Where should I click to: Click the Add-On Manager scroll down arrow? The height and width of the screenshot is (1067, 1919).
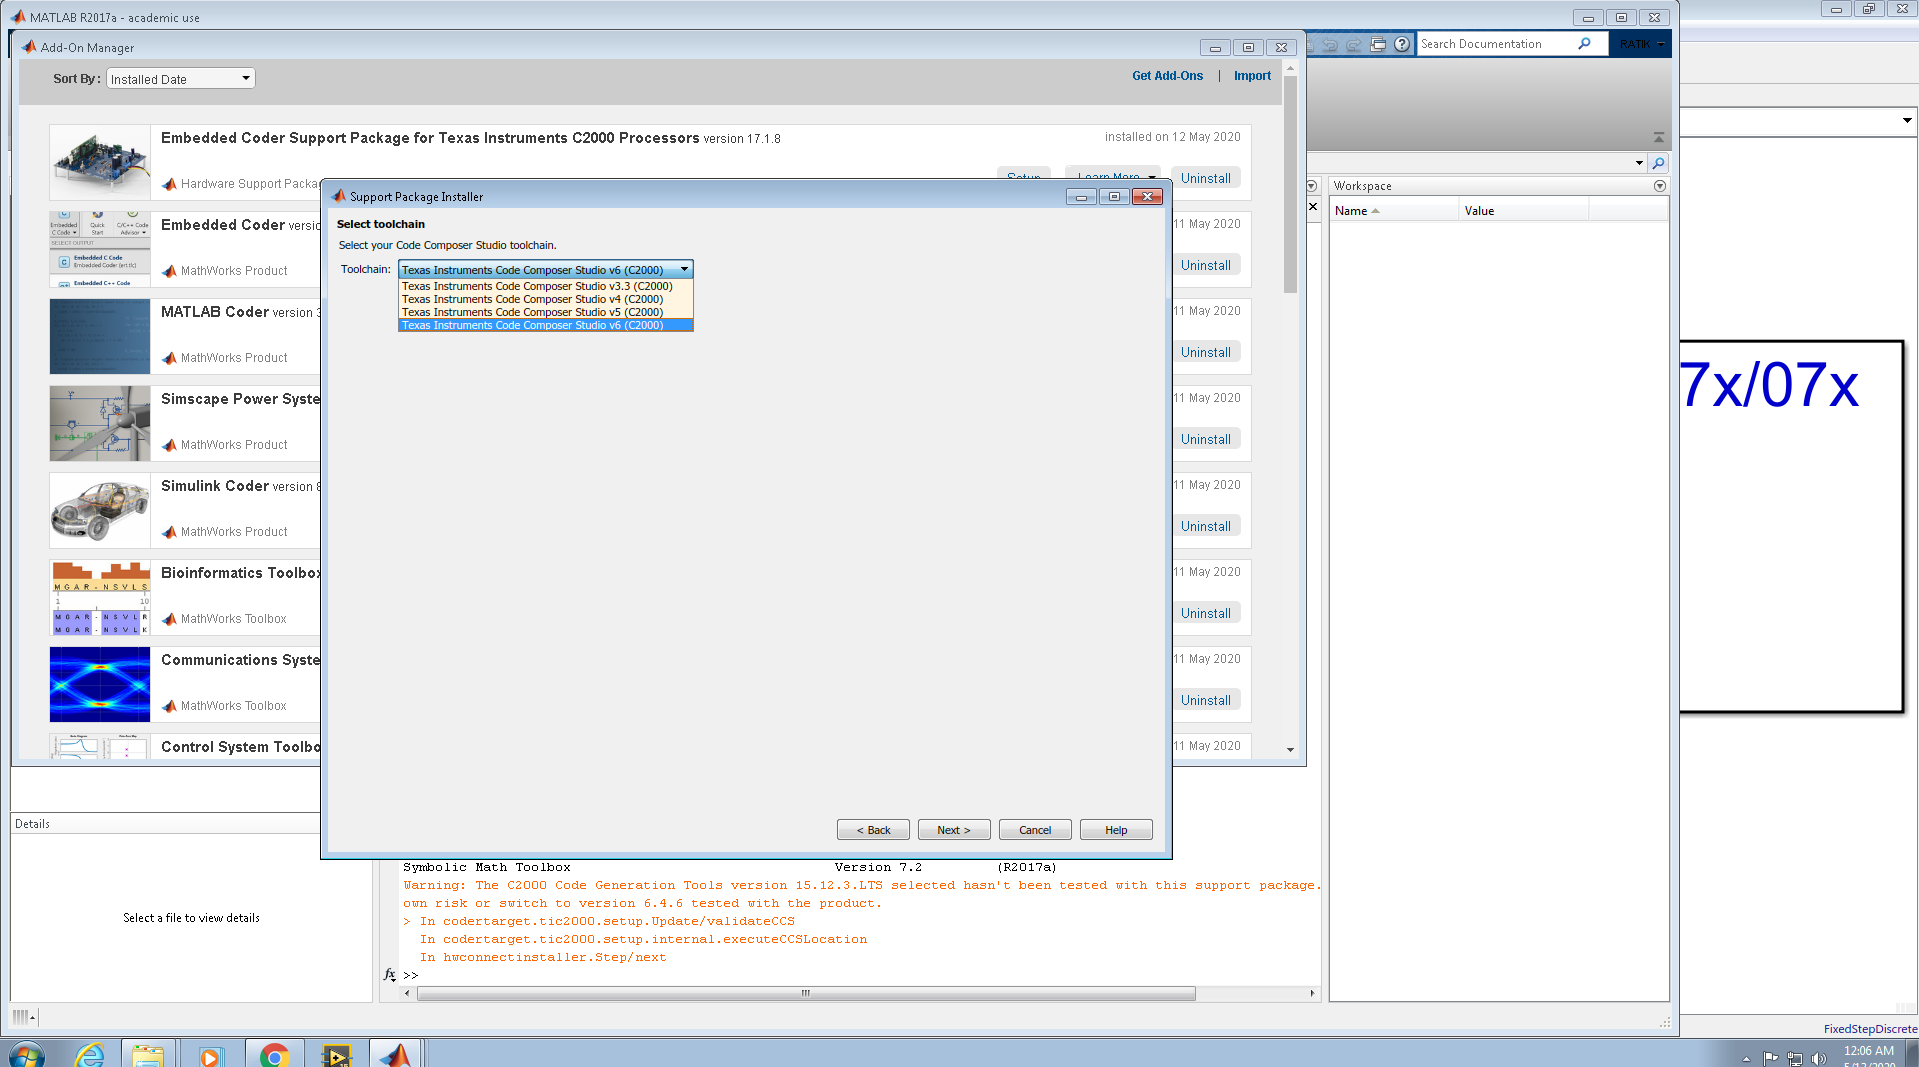click(1290, 749)
